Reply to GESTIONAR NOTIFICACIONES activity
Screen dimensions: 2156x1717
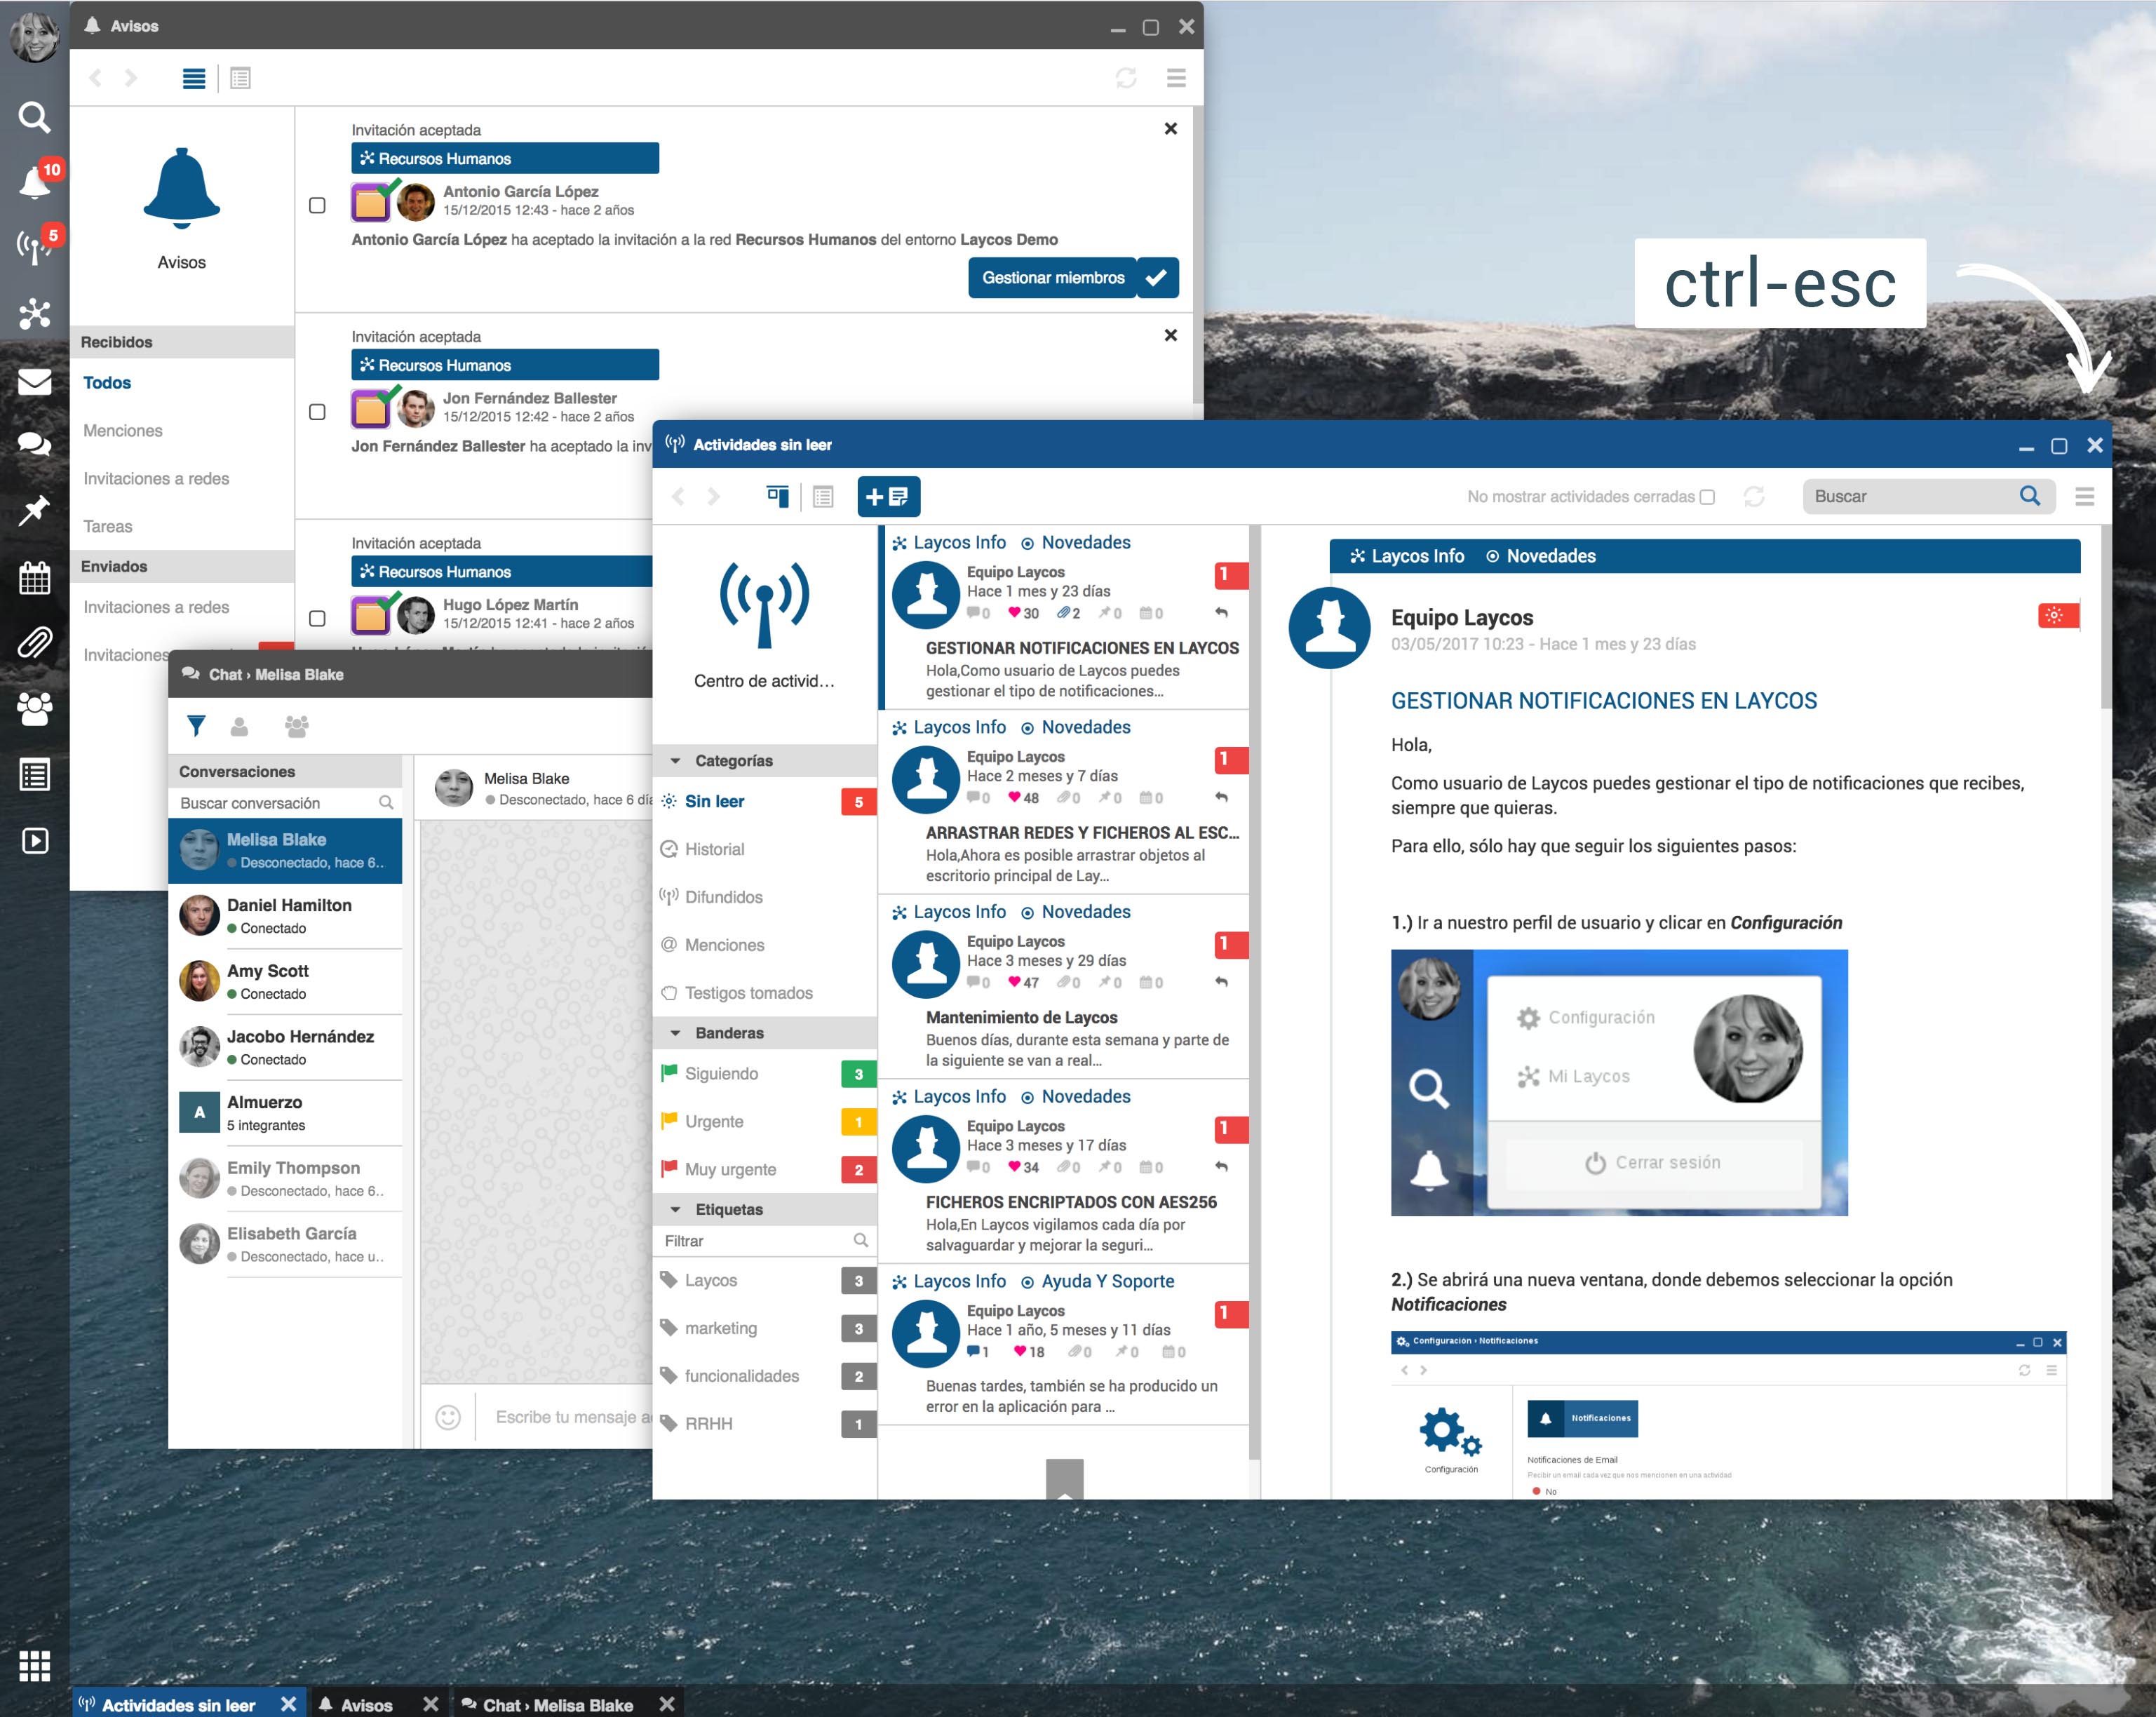(x=1221, y=612)
